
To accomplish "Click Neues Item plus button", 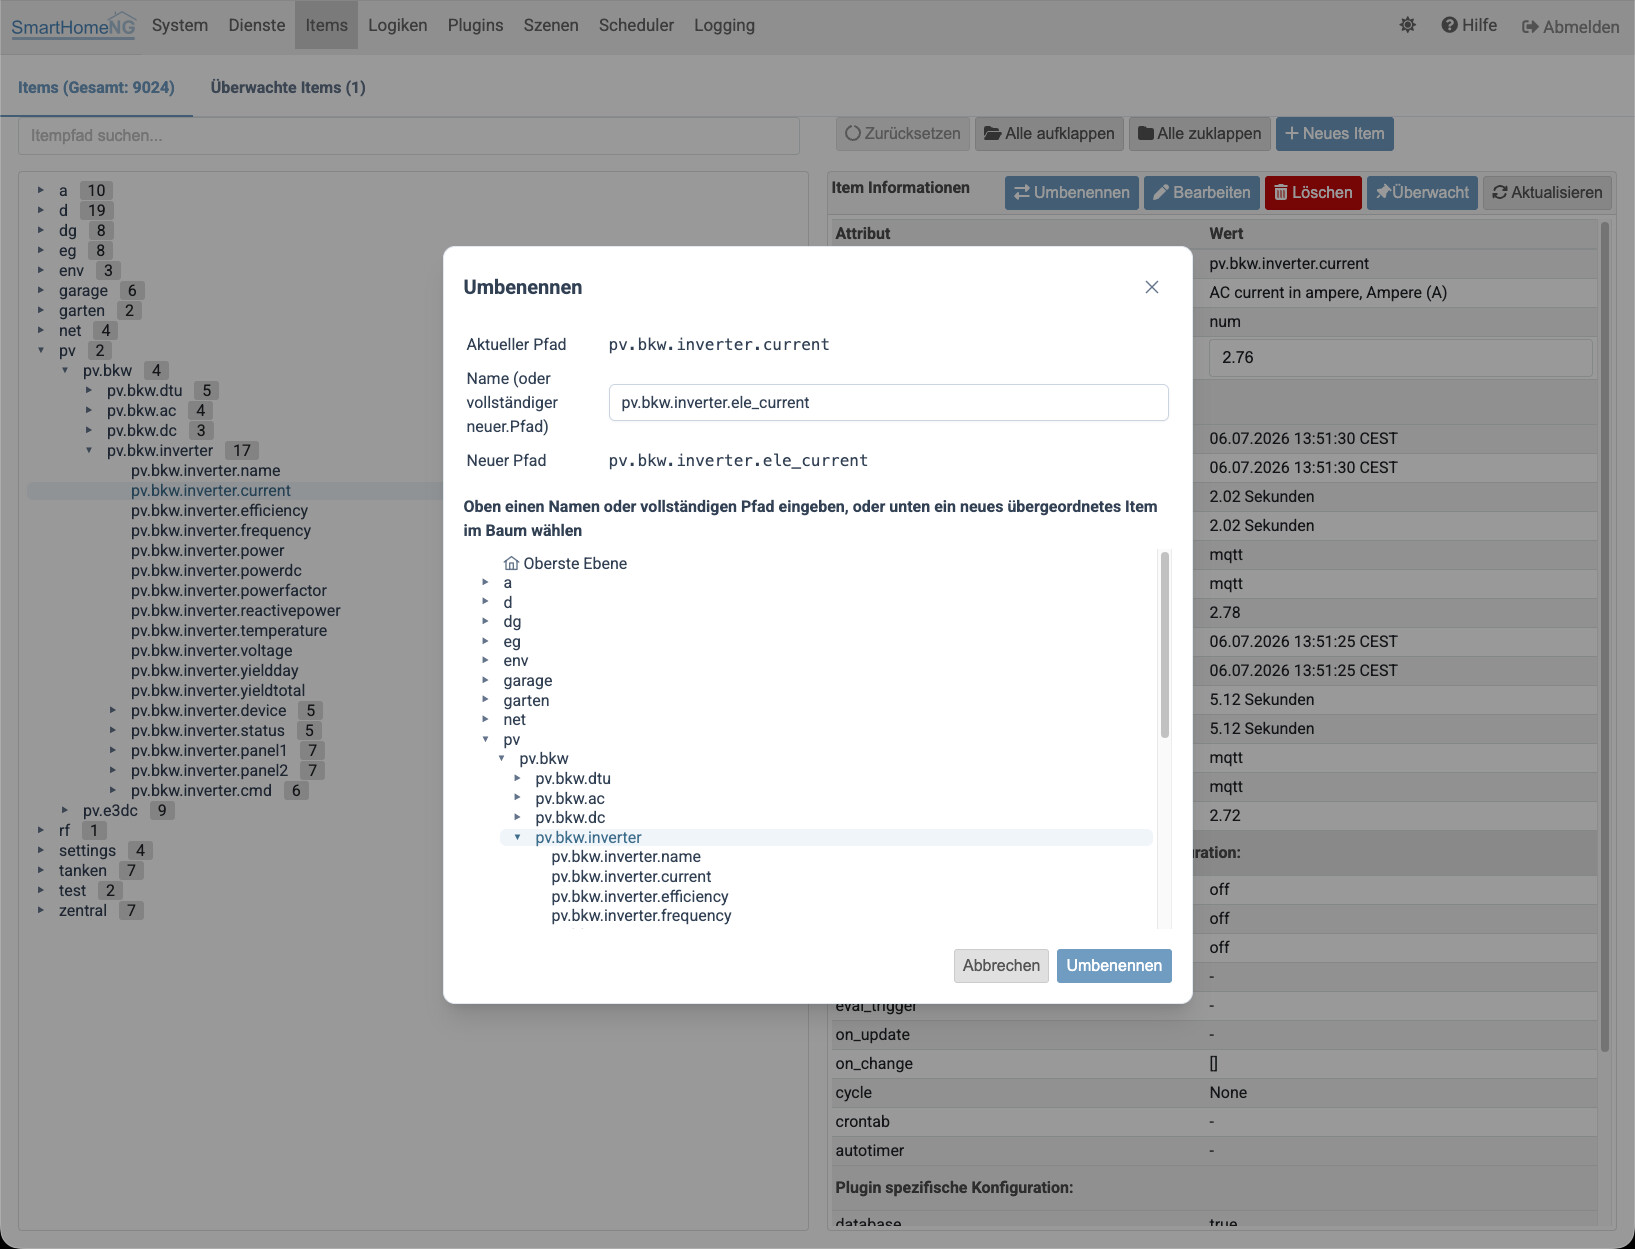I will click(x=1334, y=133).
